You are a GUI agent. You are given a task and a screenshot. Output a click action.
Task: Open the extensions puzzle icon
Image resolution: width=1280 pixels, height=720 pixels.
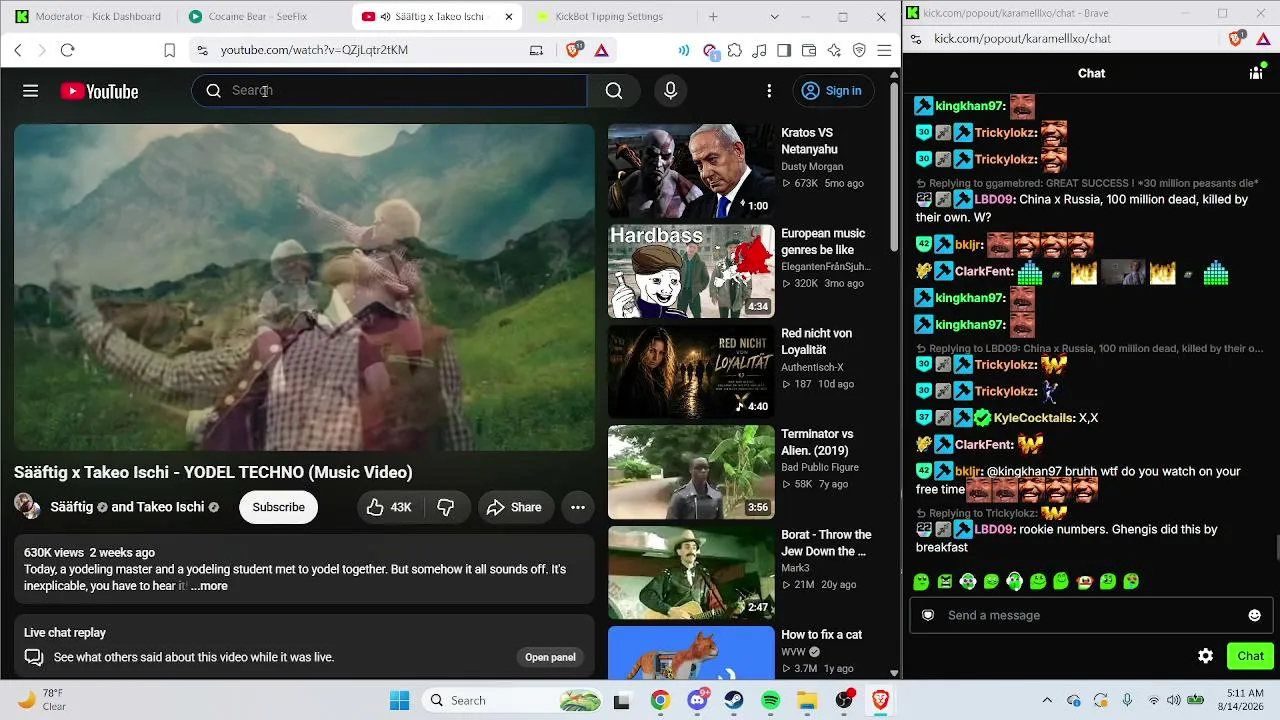735,50
